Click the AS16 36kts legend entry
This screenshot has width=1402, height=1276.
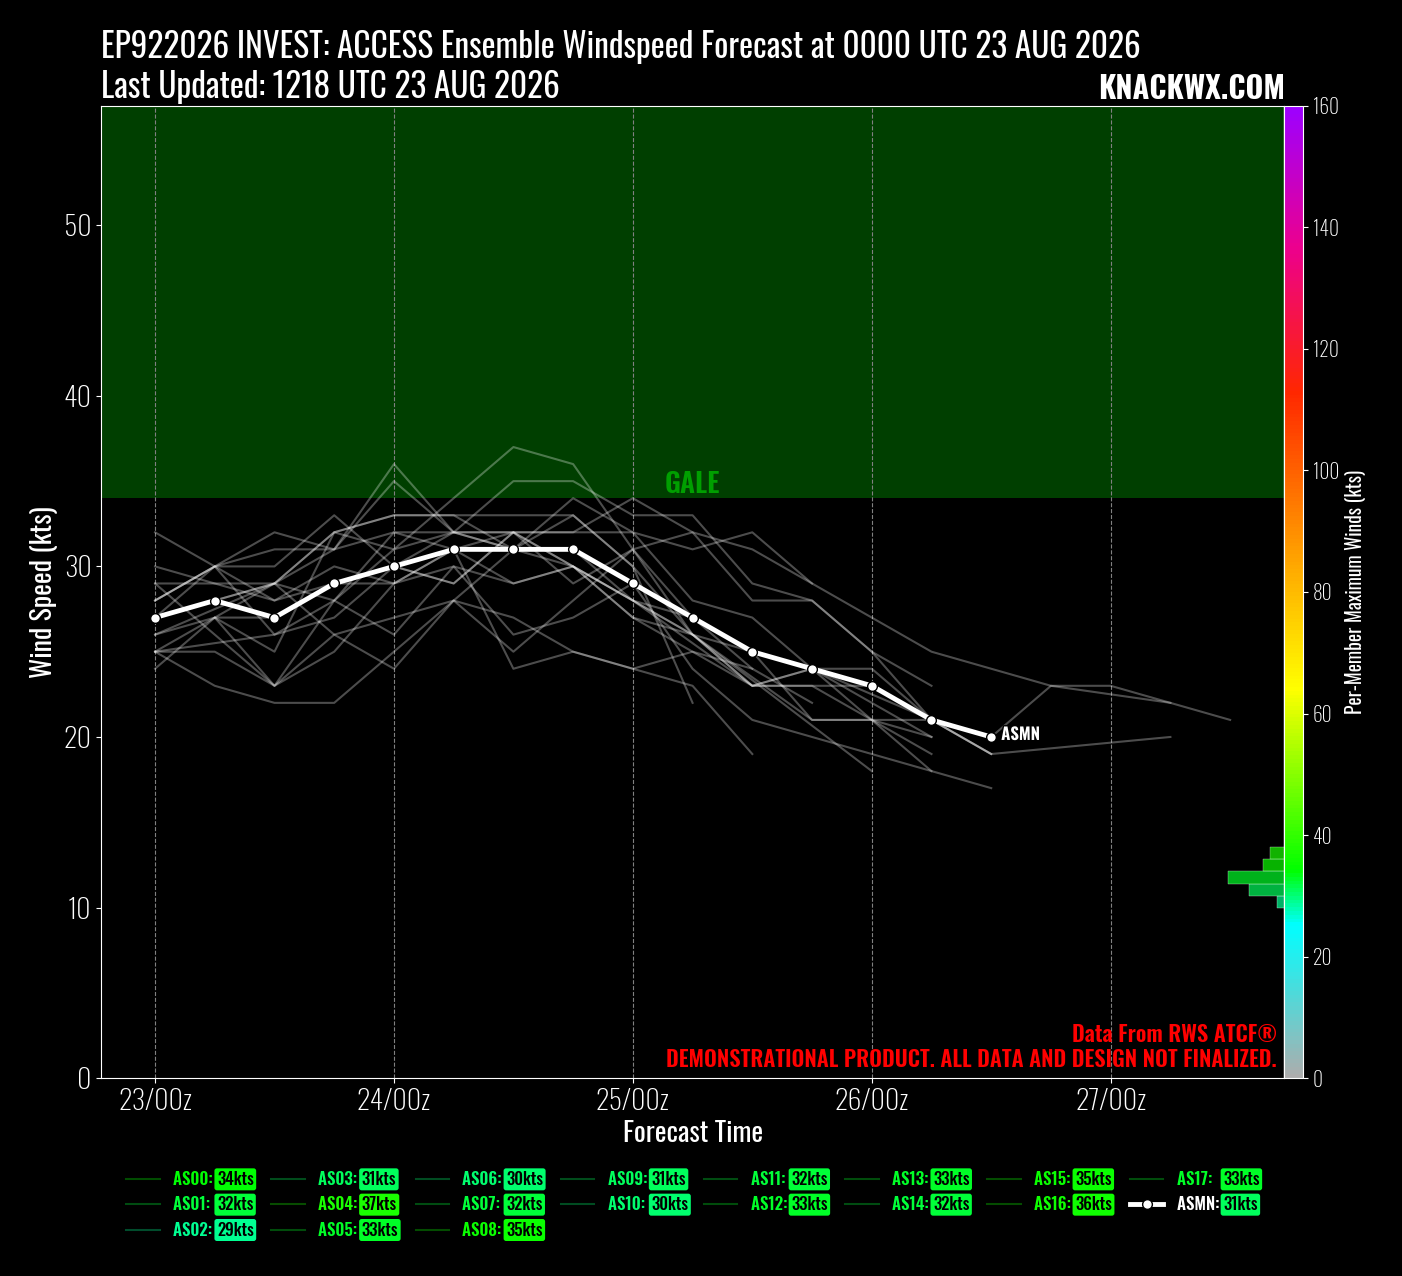pyautogui.click(x=1050, y=1204)
